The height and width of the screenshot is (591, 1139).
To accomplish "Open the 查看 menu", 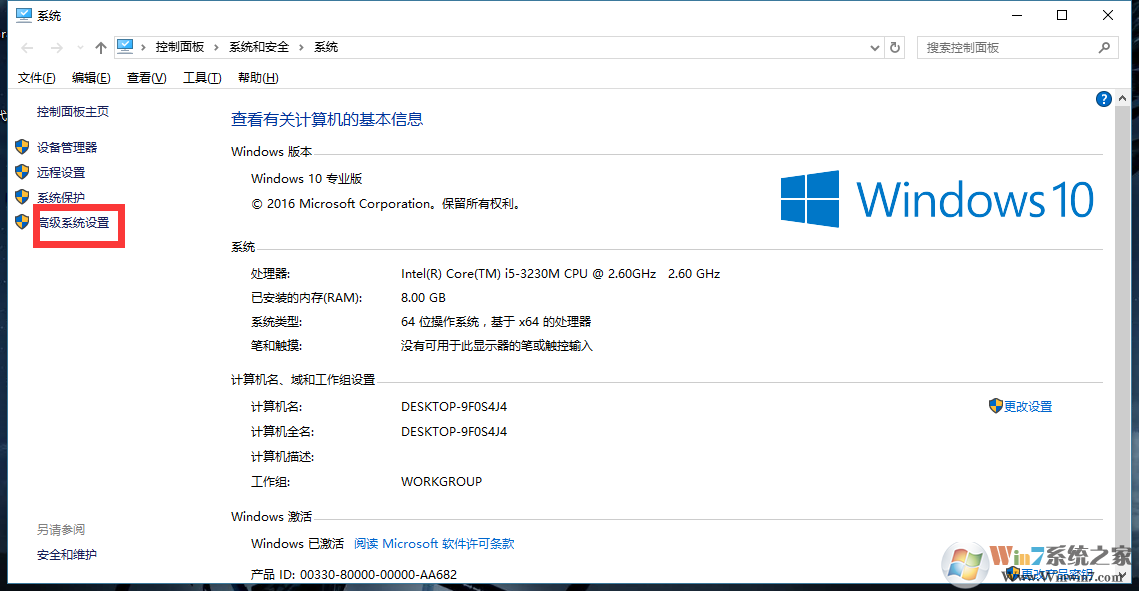I will [145, 77].
